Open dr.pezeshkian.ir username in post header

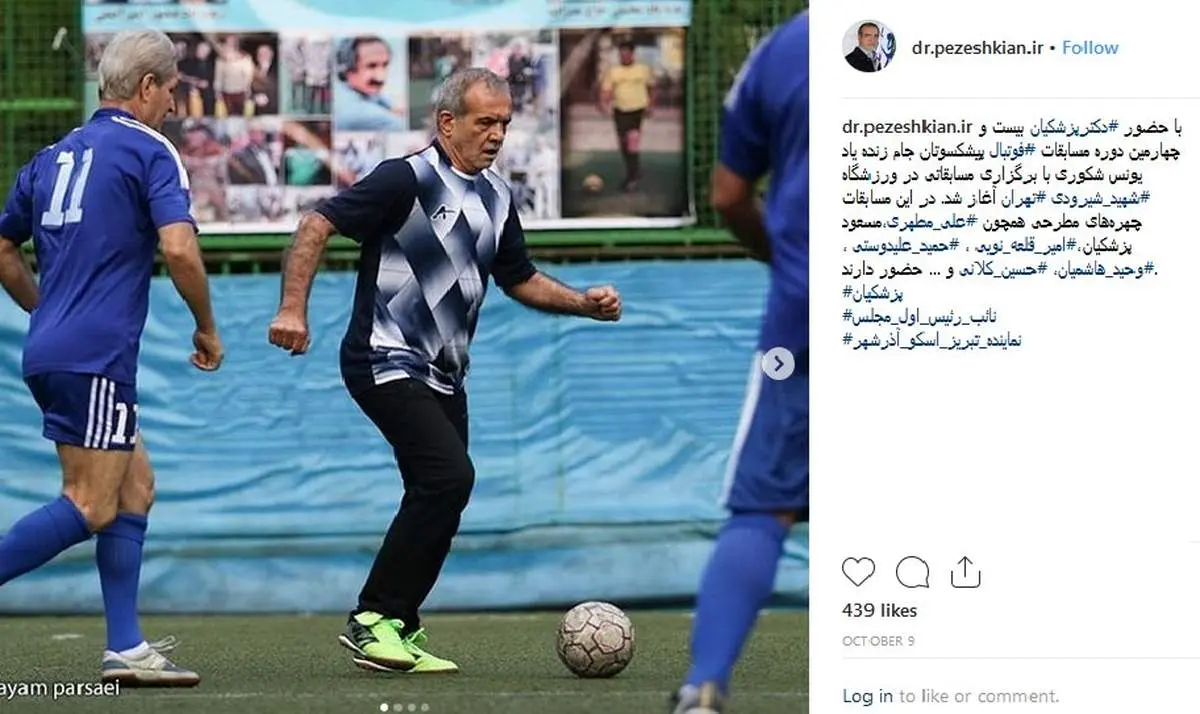(974, 48)
